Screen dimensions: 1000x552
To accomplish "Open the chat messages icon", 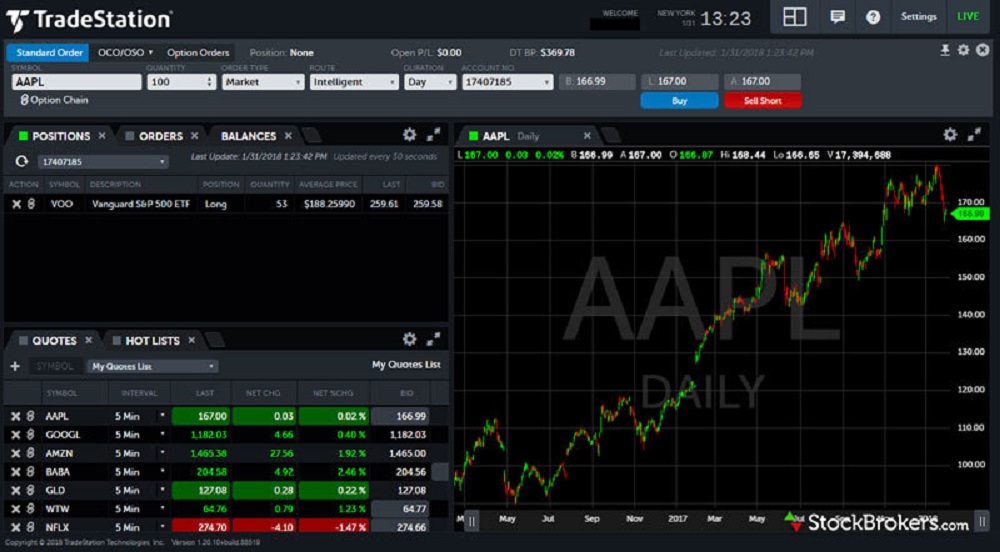I will pyautogui.click(x=837, y=17).
